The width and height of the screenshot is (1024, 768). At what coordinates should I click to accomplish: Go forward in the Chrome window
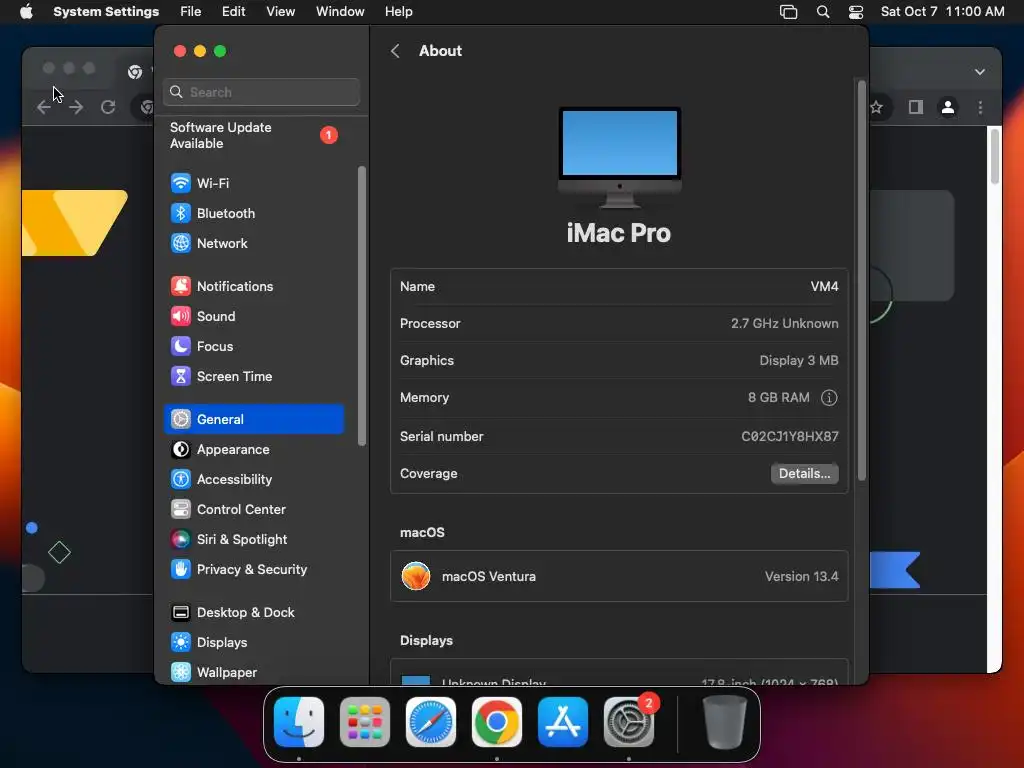[76, 107]
